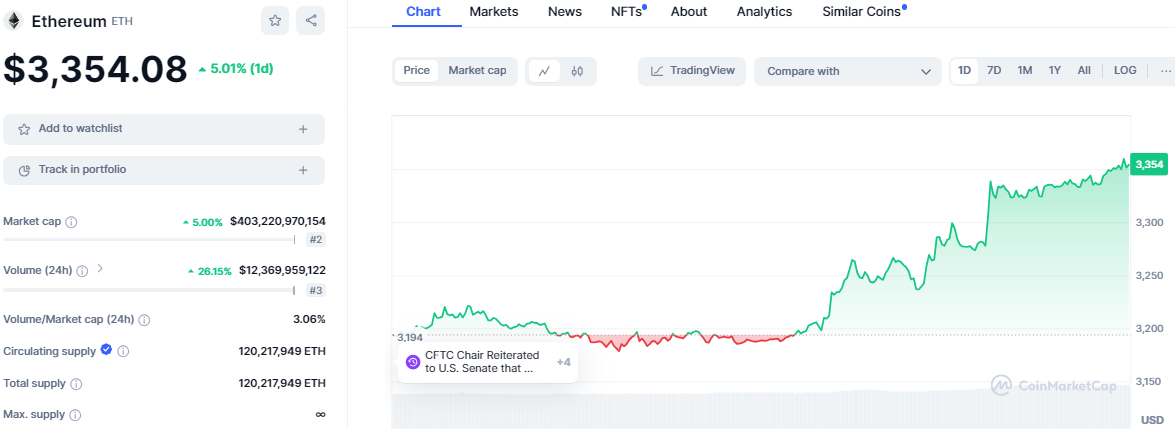Image resolution: width=1175 pixels, height=429 pixels.
Task: Switch to the Analytics tab
Action: point(764,11)
